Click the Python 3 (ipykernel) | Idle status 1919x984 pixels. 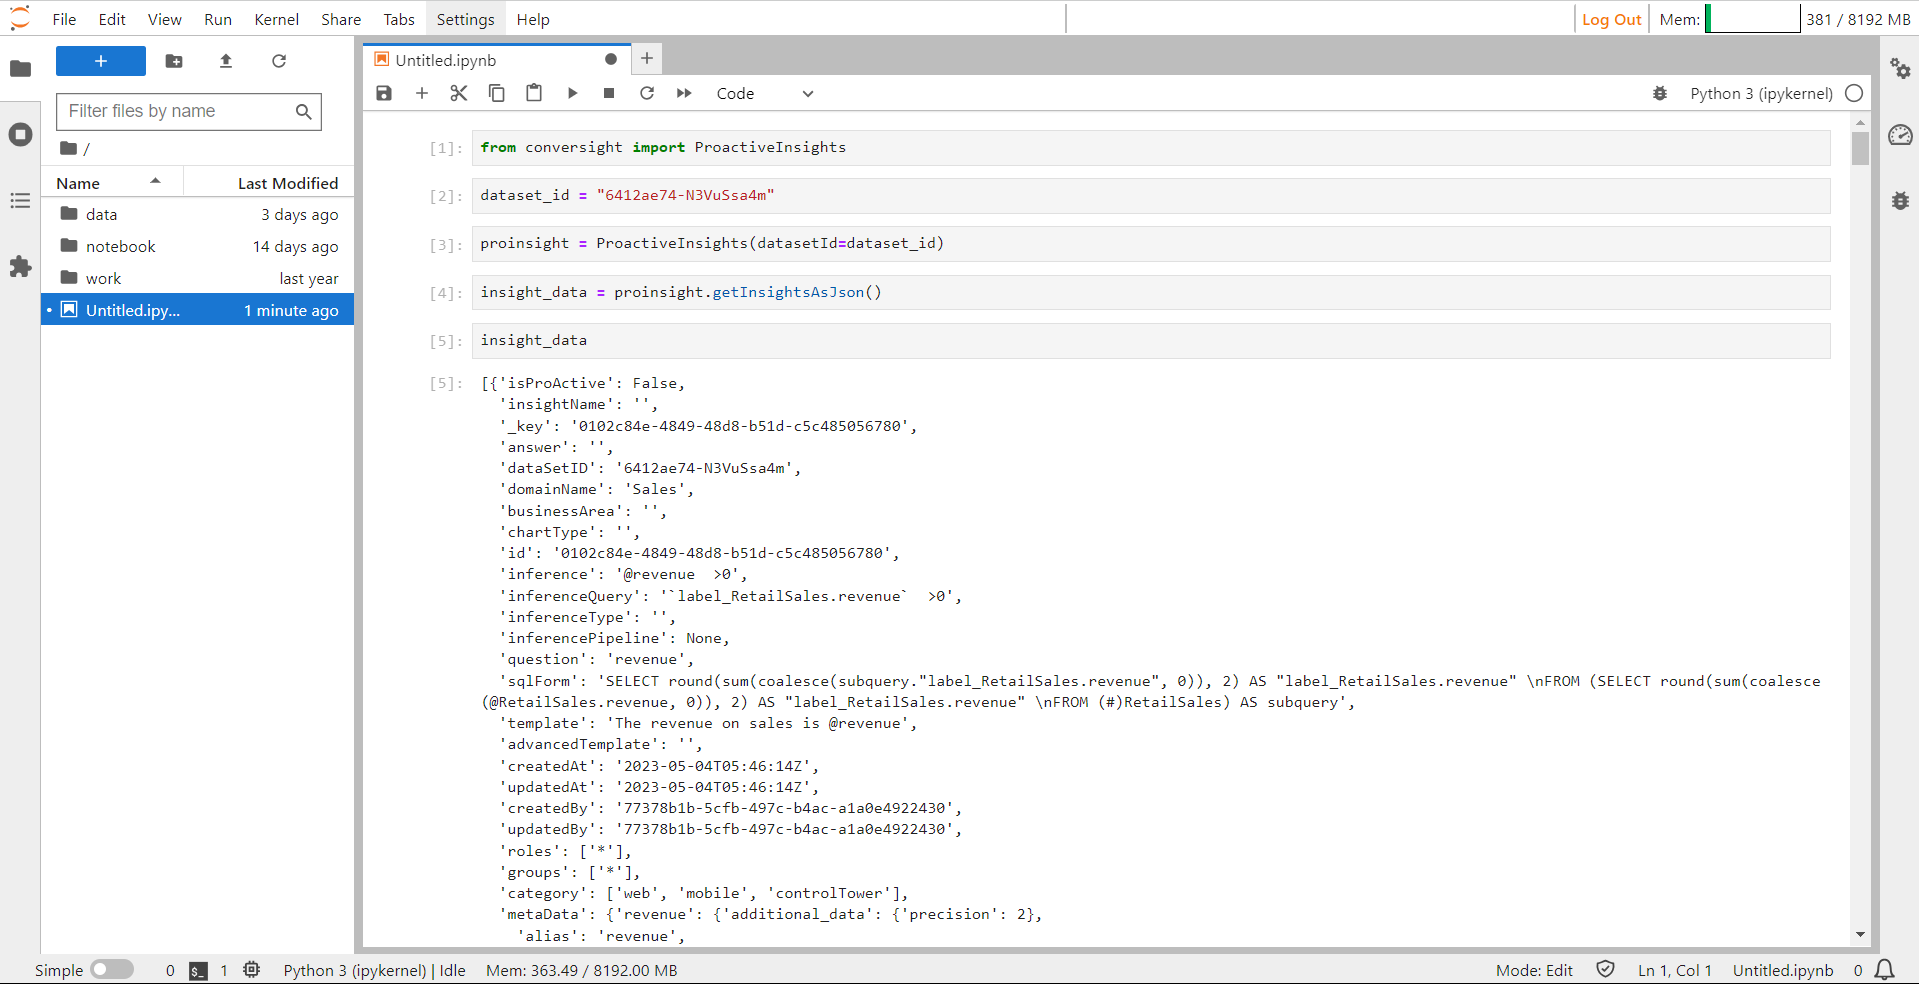tap(374, 970)
